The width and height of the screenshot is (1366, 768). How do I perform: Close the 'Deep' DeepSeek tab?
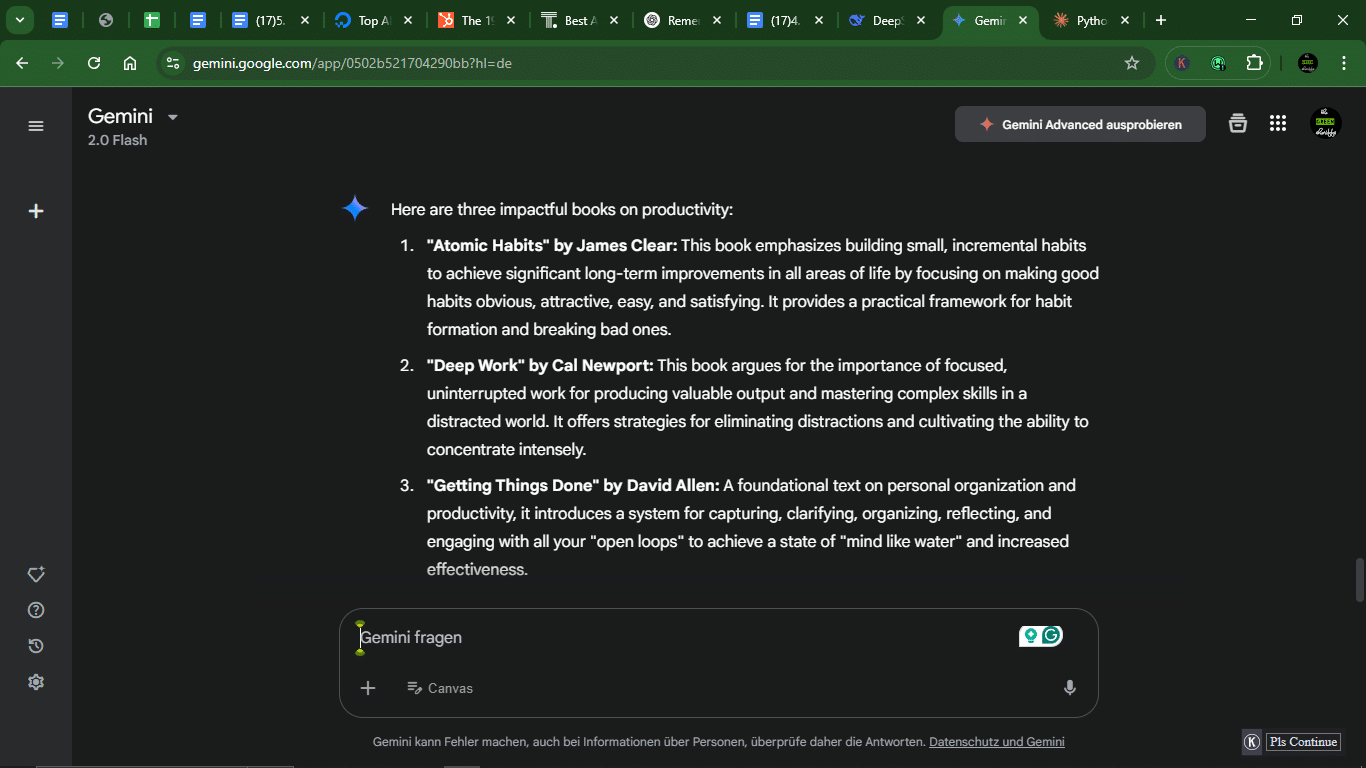click(x=920, y=20)
